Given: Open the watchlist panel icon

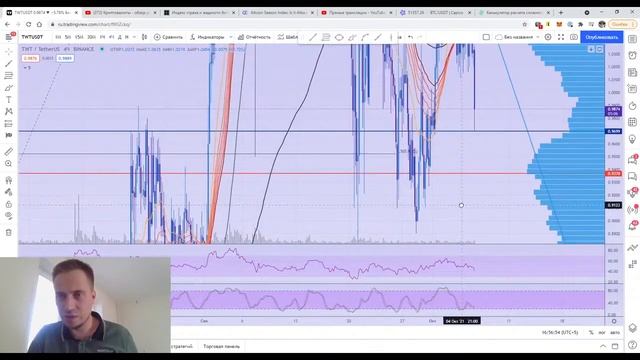Looking at the screenshot, I should pos(632,39).
